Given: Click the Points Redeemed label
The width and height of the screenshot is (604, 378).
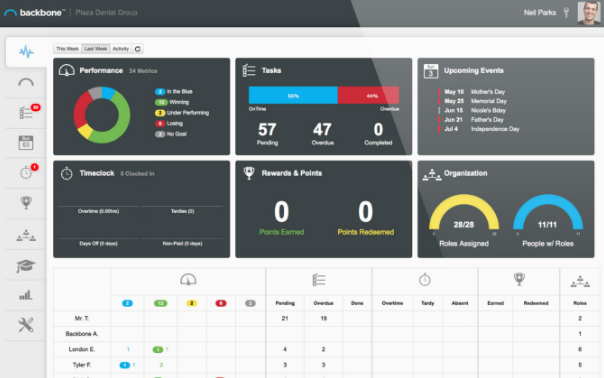Looking at the screenshot, I should [366, 232].
